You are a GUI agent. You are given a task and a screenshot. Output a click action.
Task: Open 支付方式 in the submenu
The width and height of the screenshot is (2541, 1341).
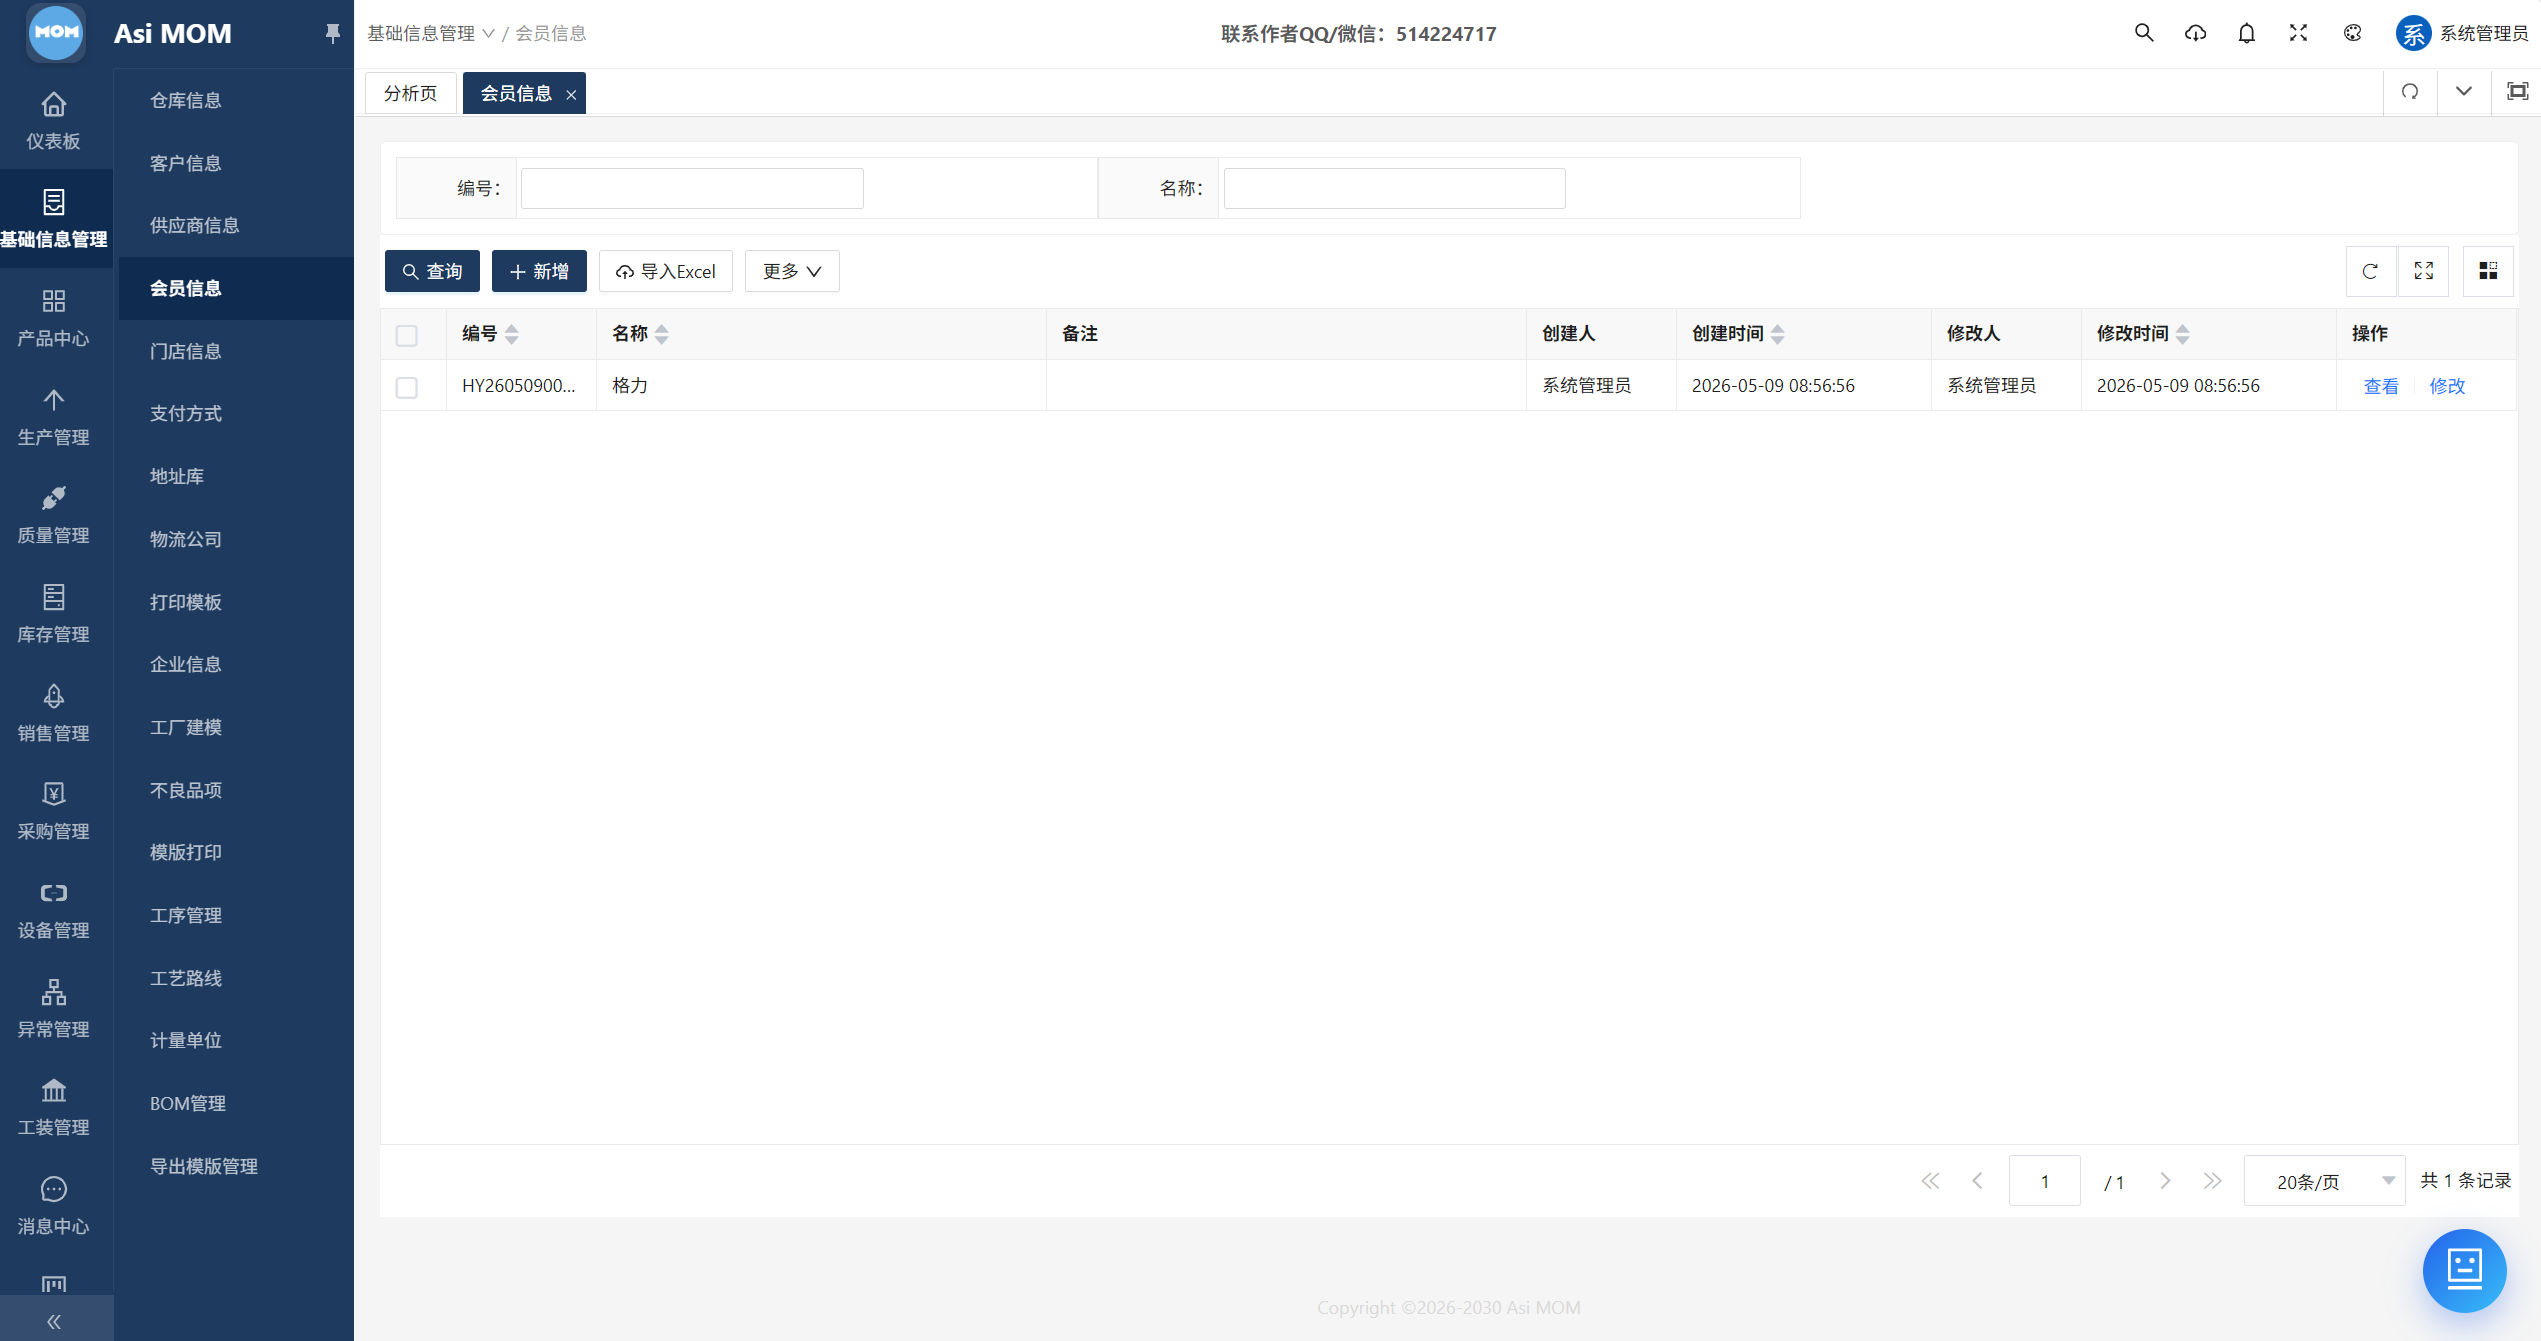pos(186,413)
